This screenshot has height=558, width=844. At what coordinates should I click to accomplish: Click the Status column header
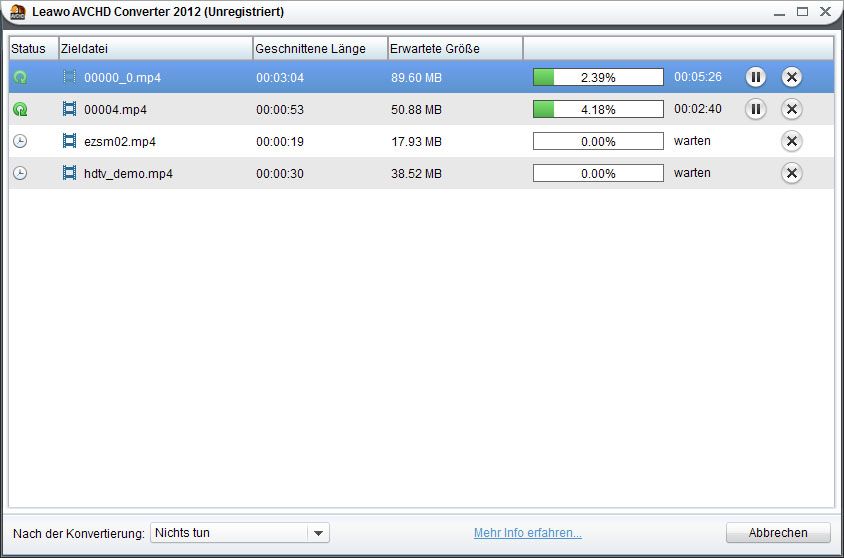pos(33,48)
